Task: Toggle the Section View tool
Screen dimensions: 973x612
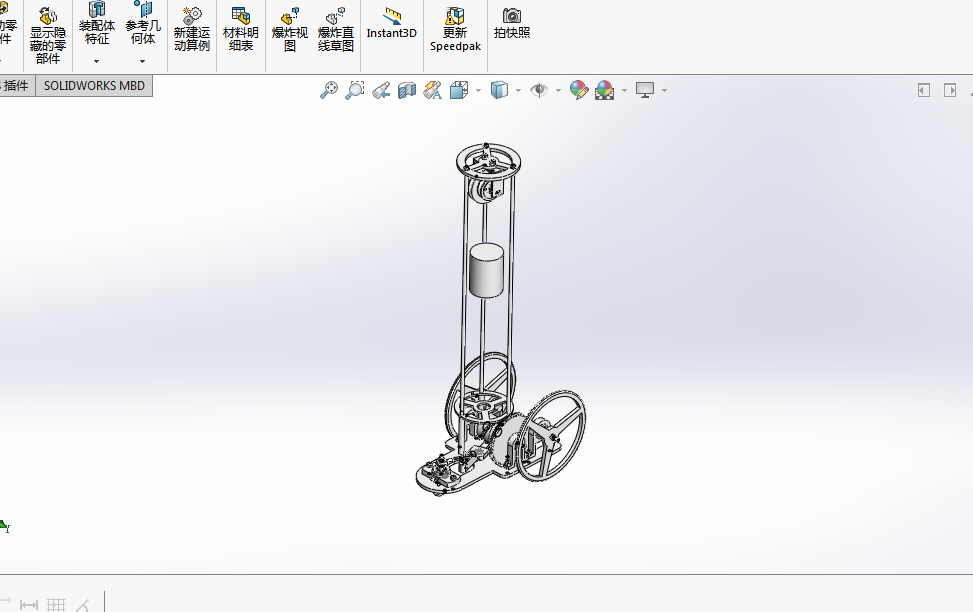Action: [407, 90]
